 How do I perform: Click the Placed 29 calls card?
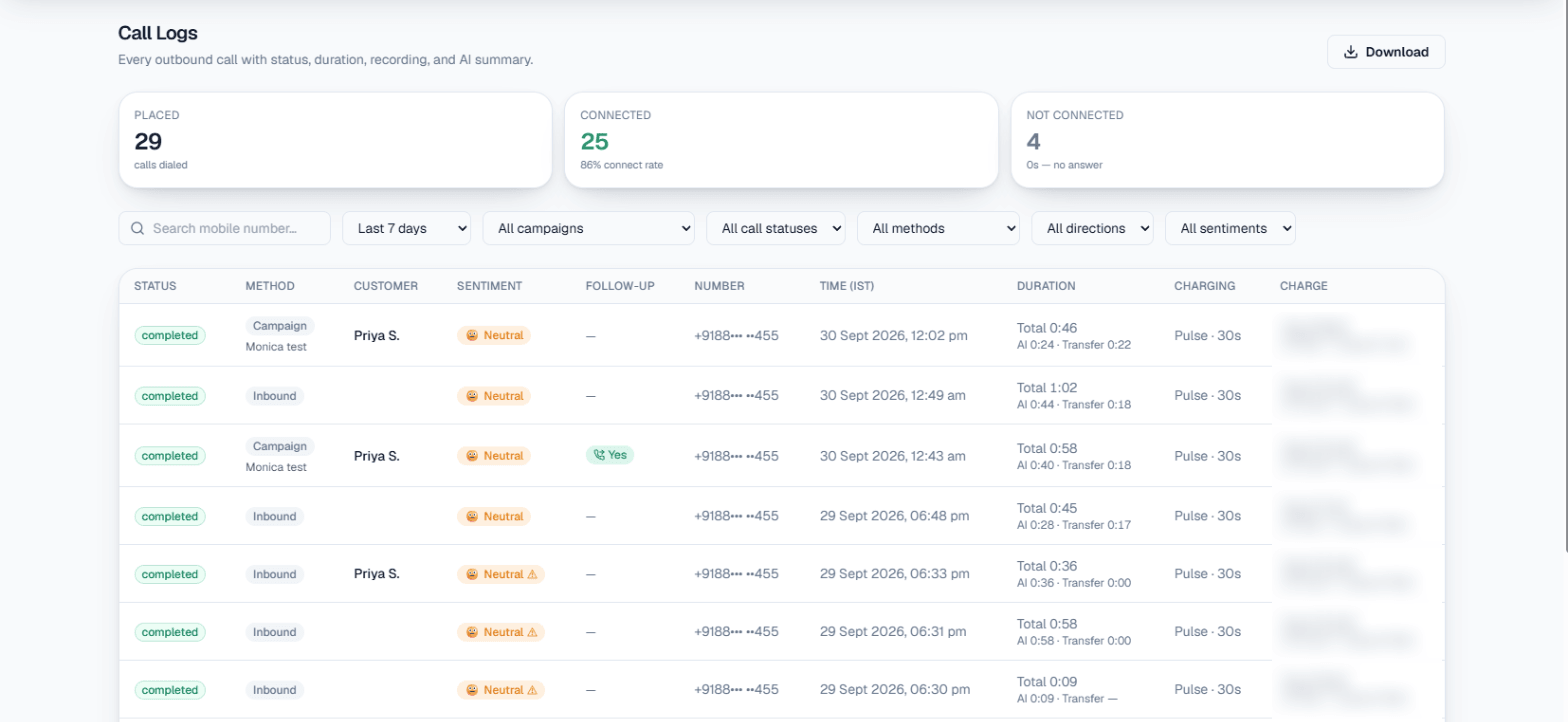click(x=335, y=140)
